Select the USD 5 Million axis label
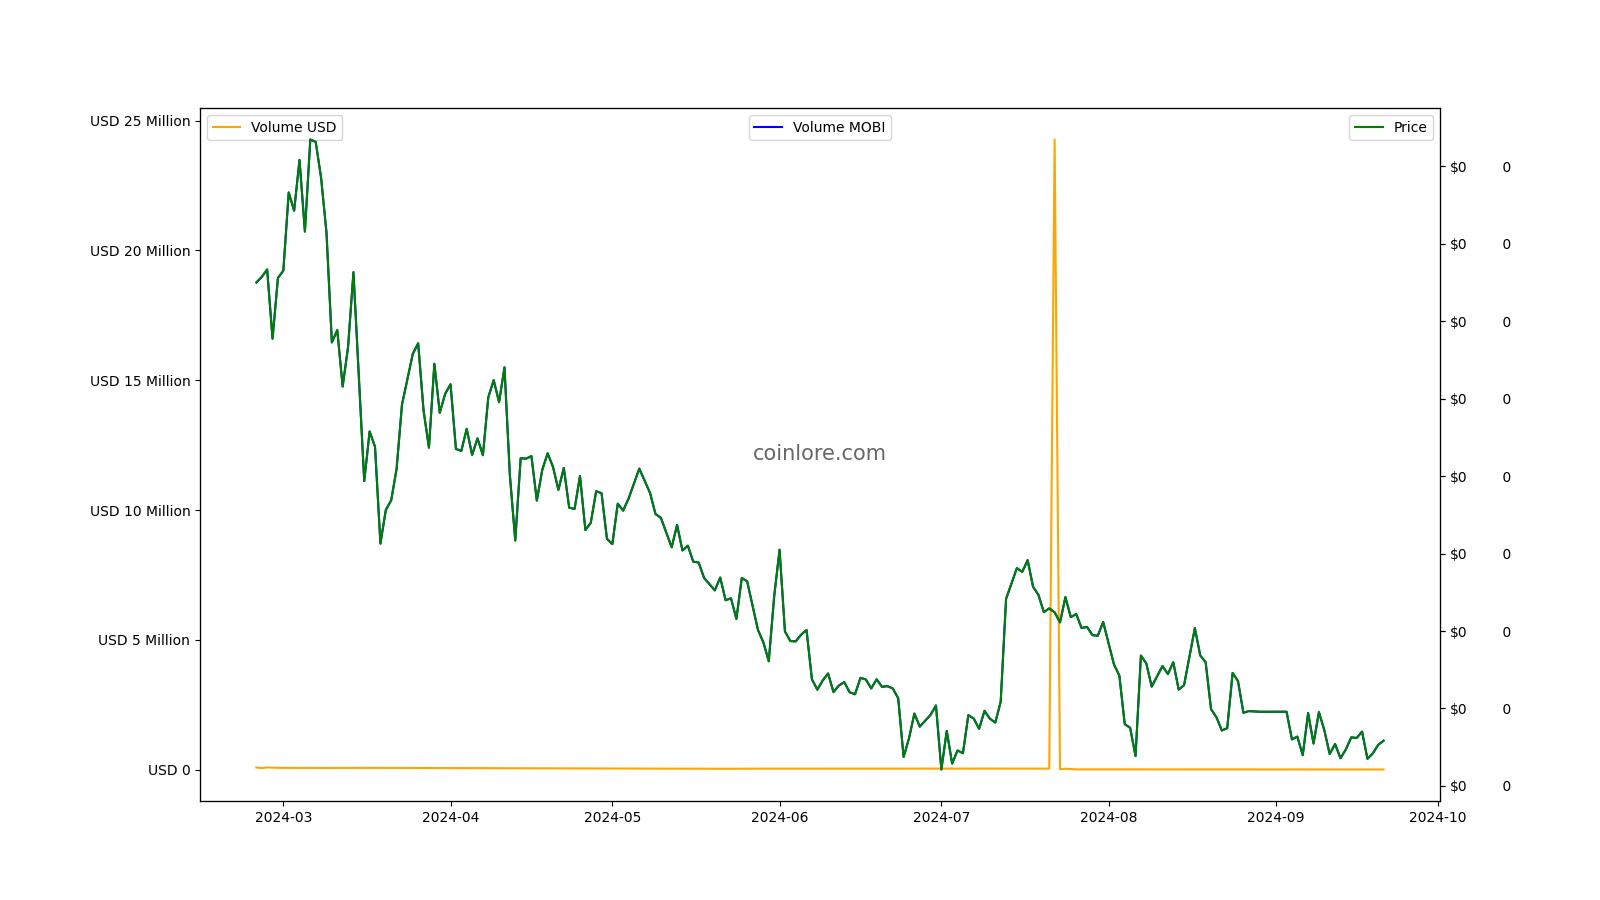 [144, 640]
